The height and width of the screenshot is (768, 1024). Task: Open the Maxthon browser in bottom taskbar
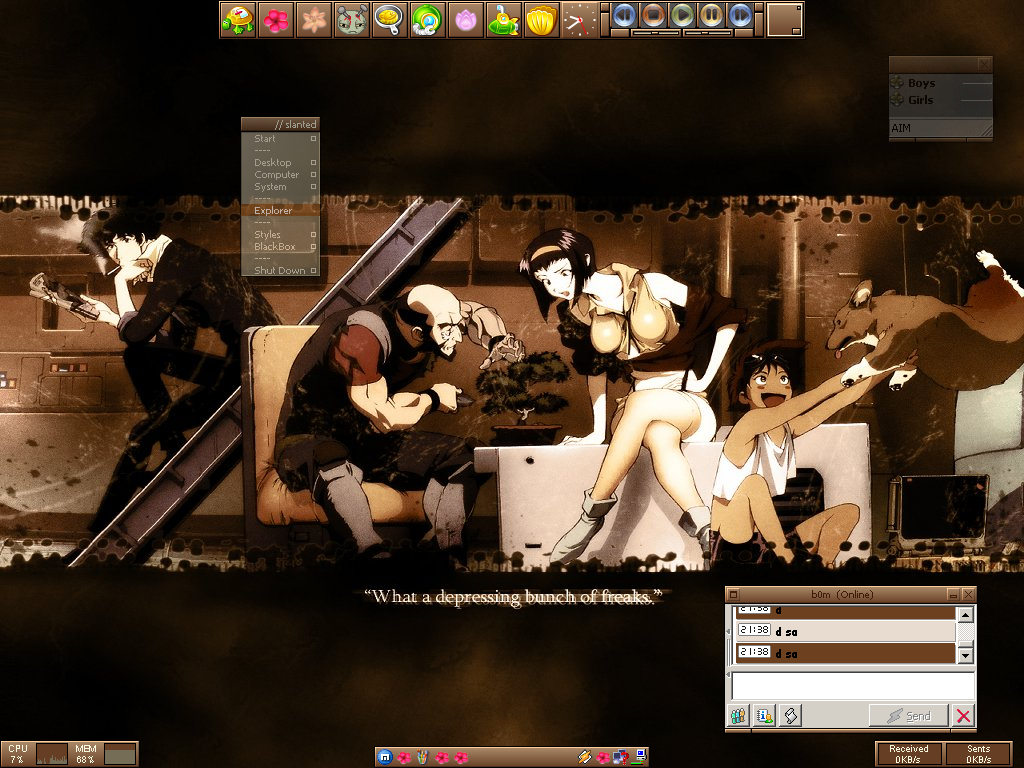pos(386,757)
